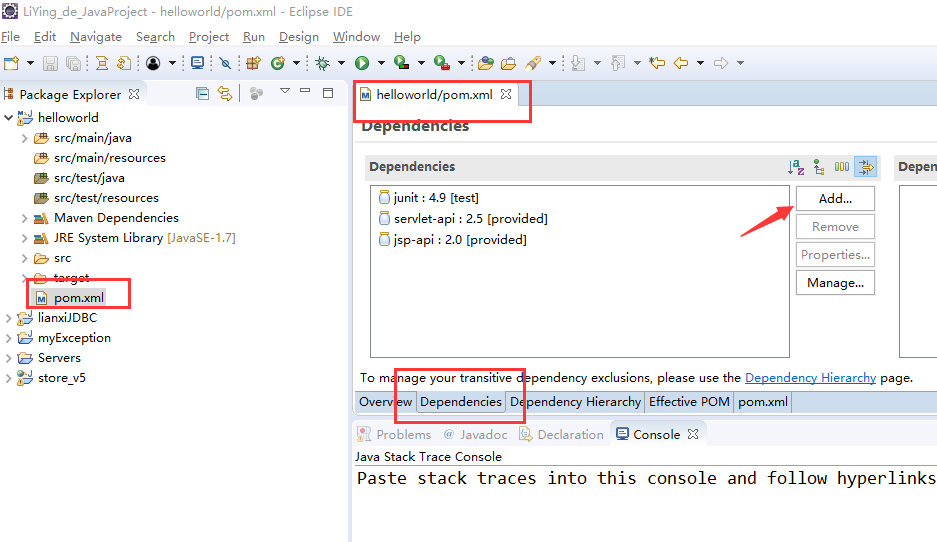This screenshot has height=542, width=937.
Task: Maximize the Package Explorer view
Action: coord(327,93)
